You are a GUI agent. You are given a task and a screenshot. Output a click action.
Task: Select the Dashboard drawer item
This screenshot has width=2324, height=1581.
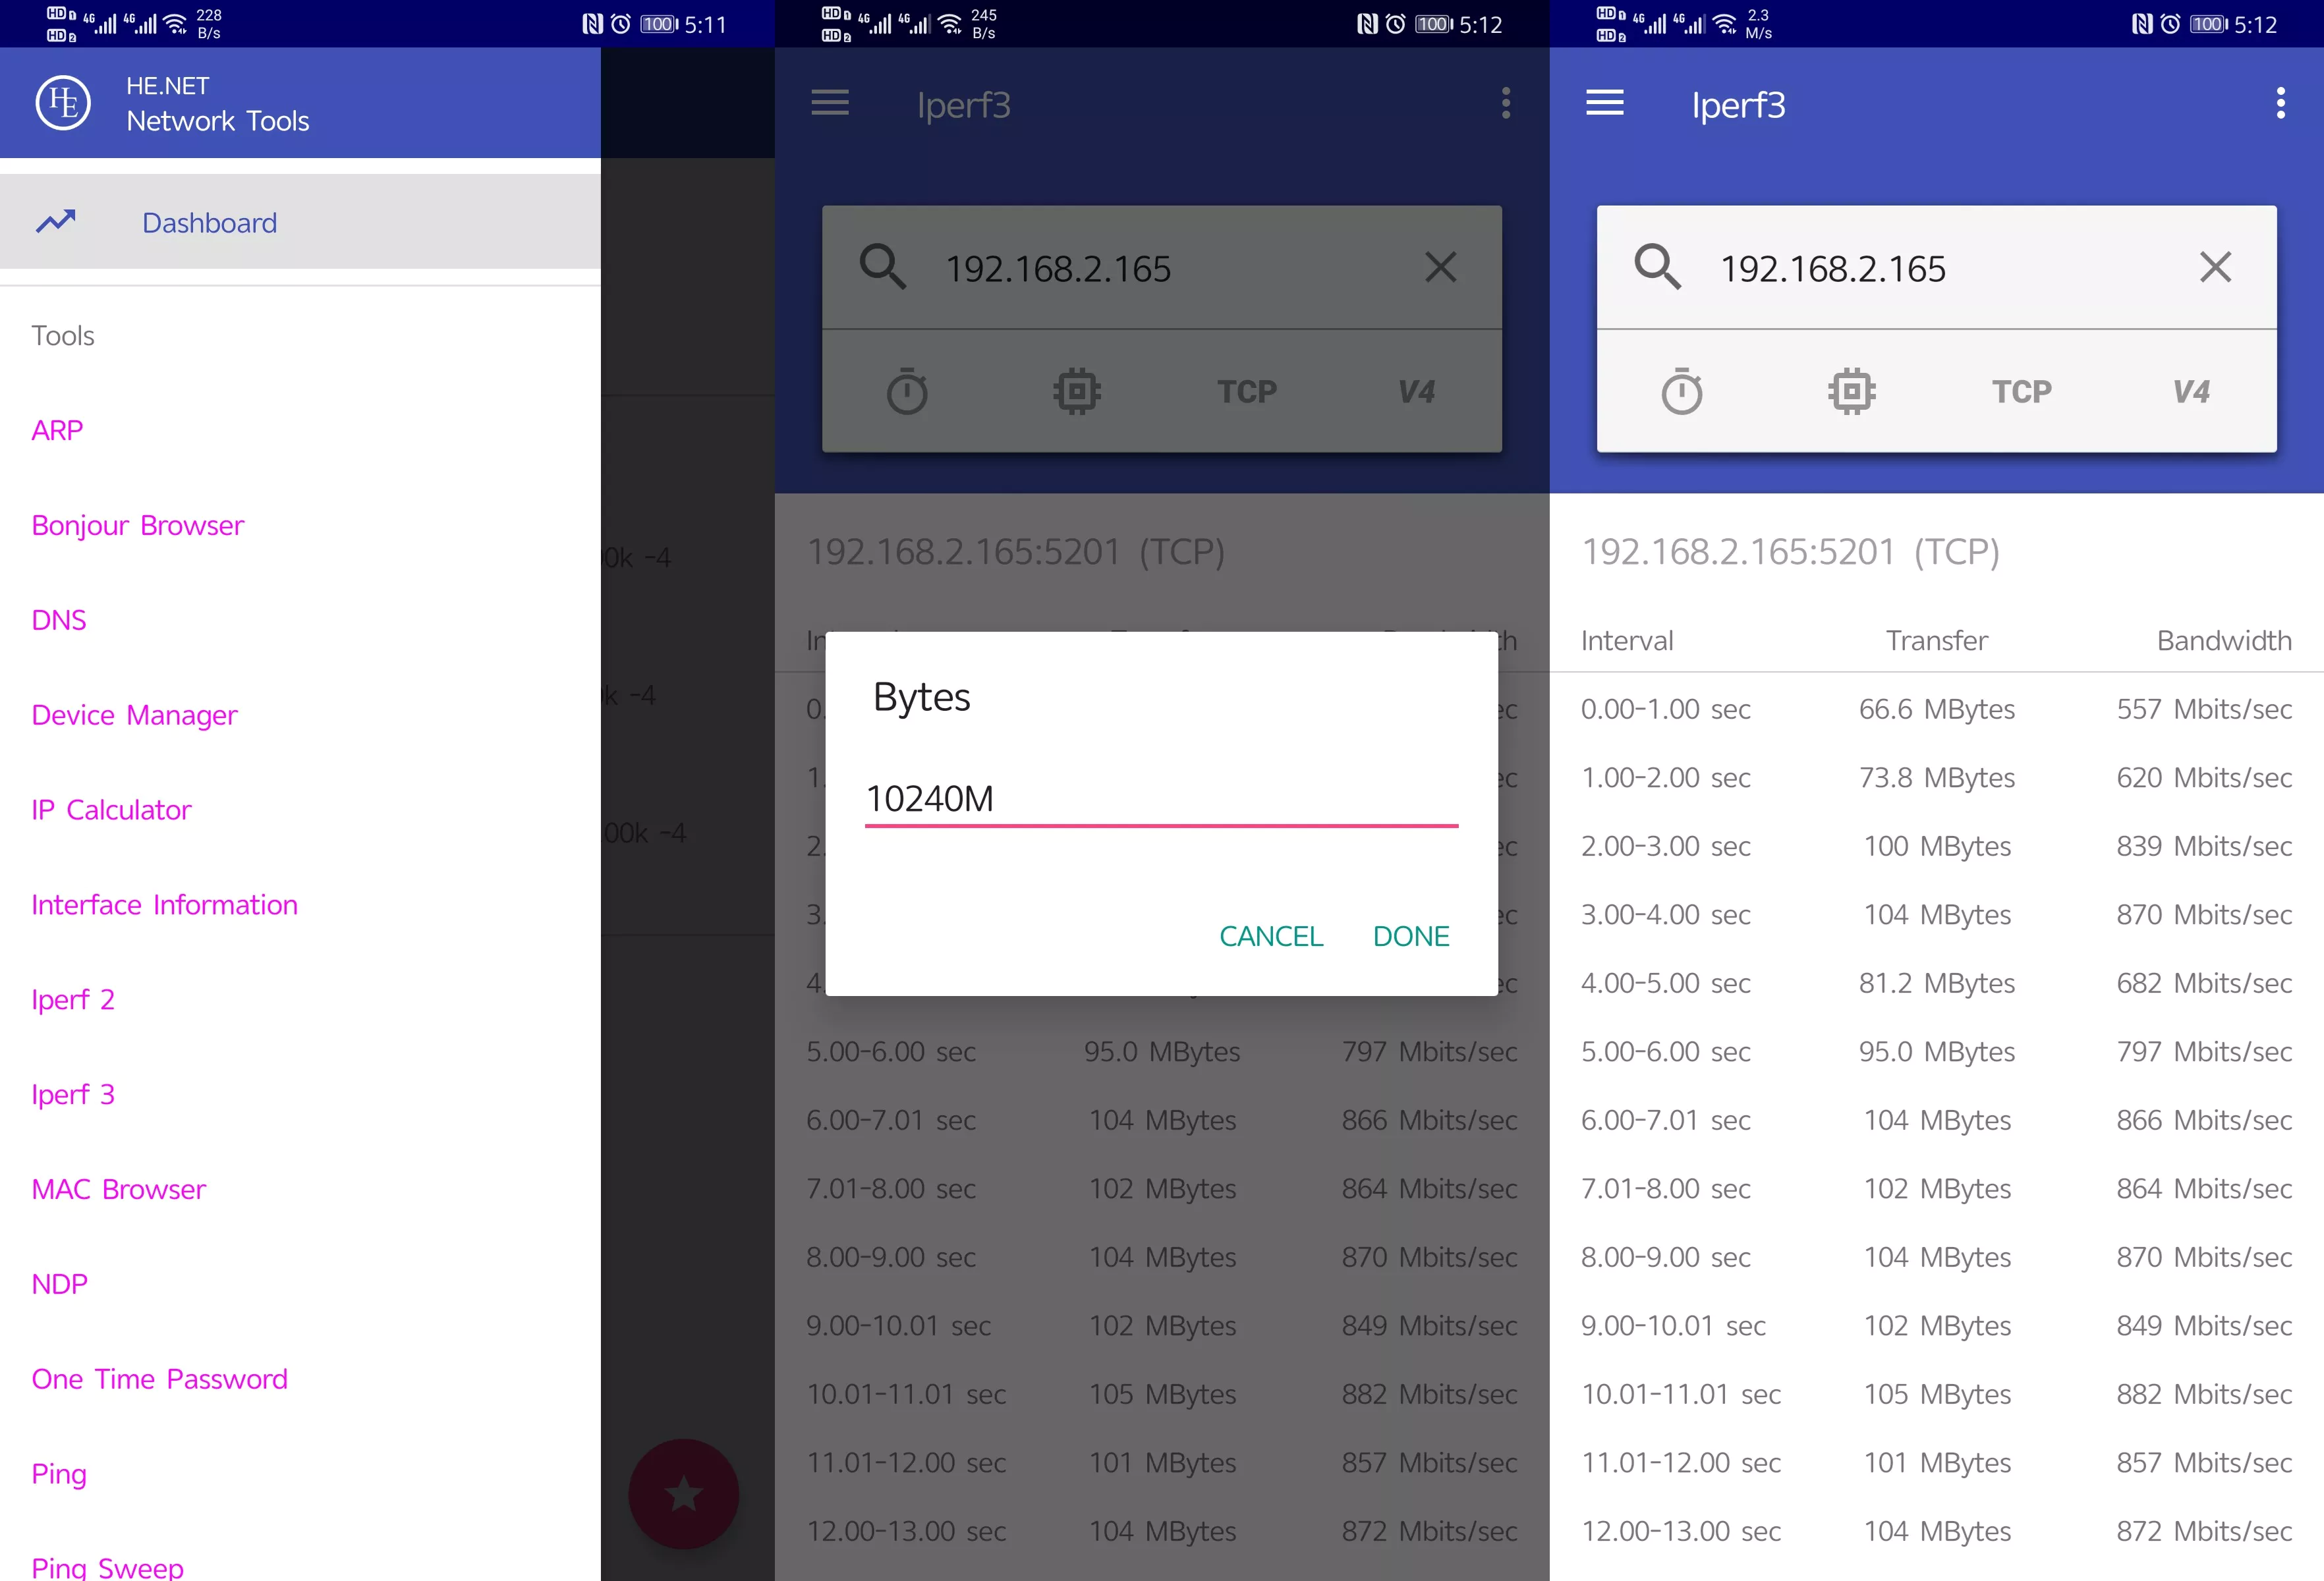[209, 222]
